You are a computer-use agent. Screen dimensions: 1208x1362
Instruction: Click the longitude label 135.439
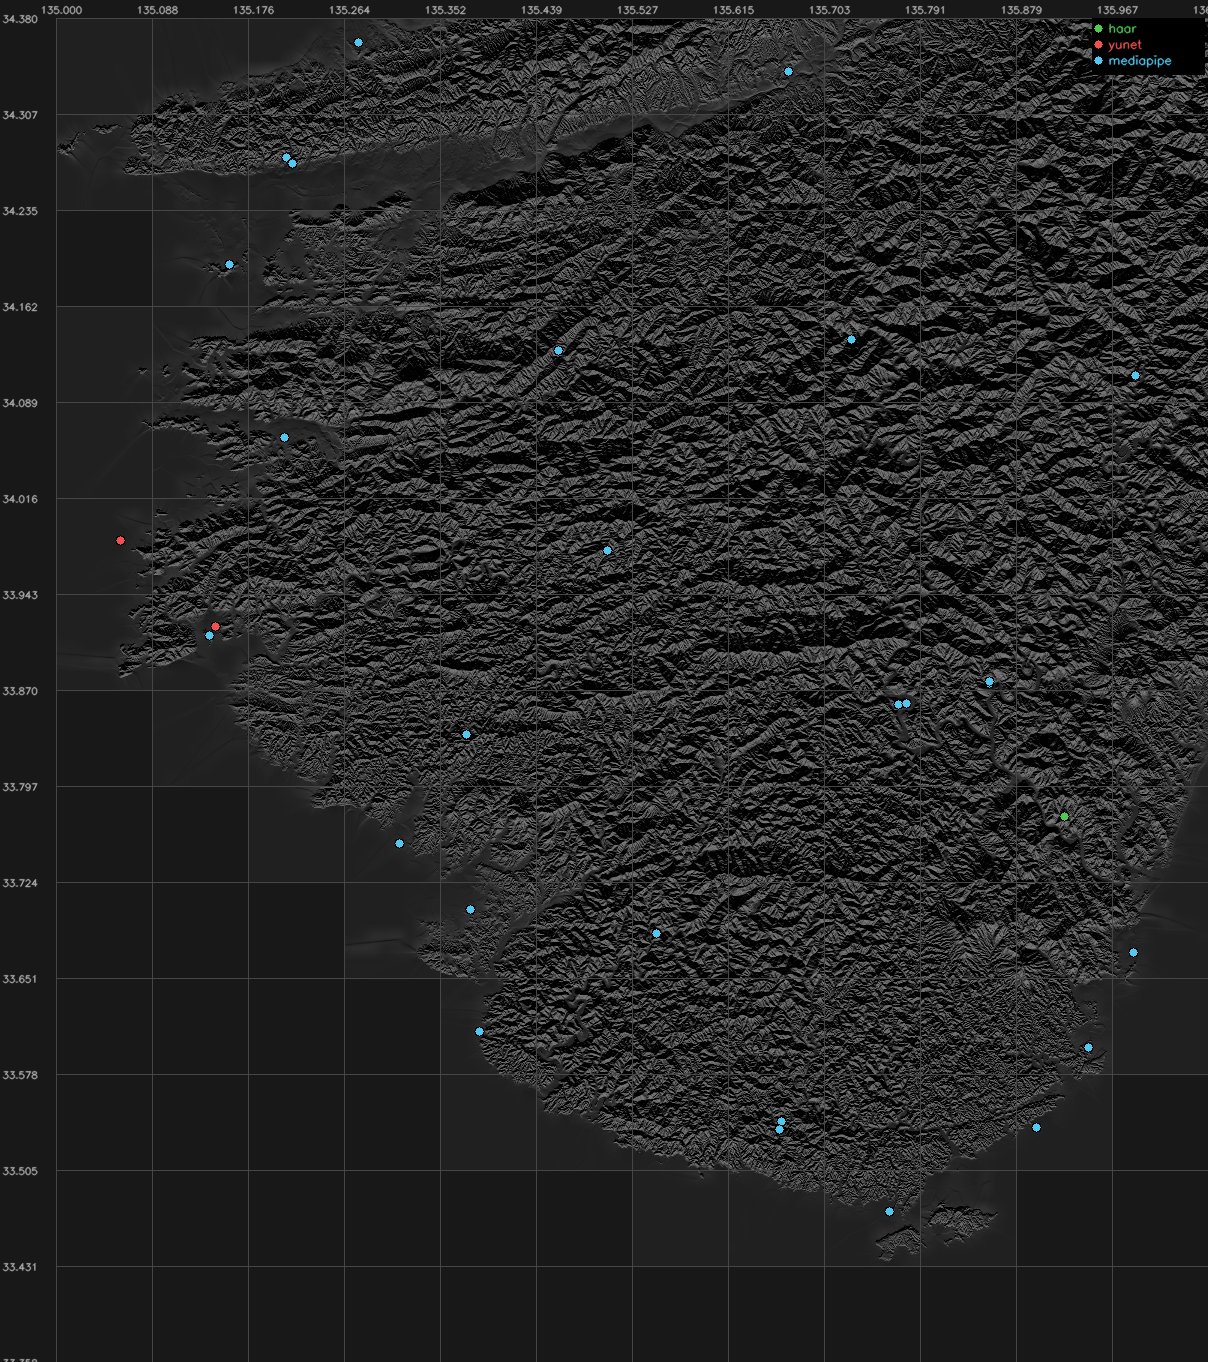point(541,10)
